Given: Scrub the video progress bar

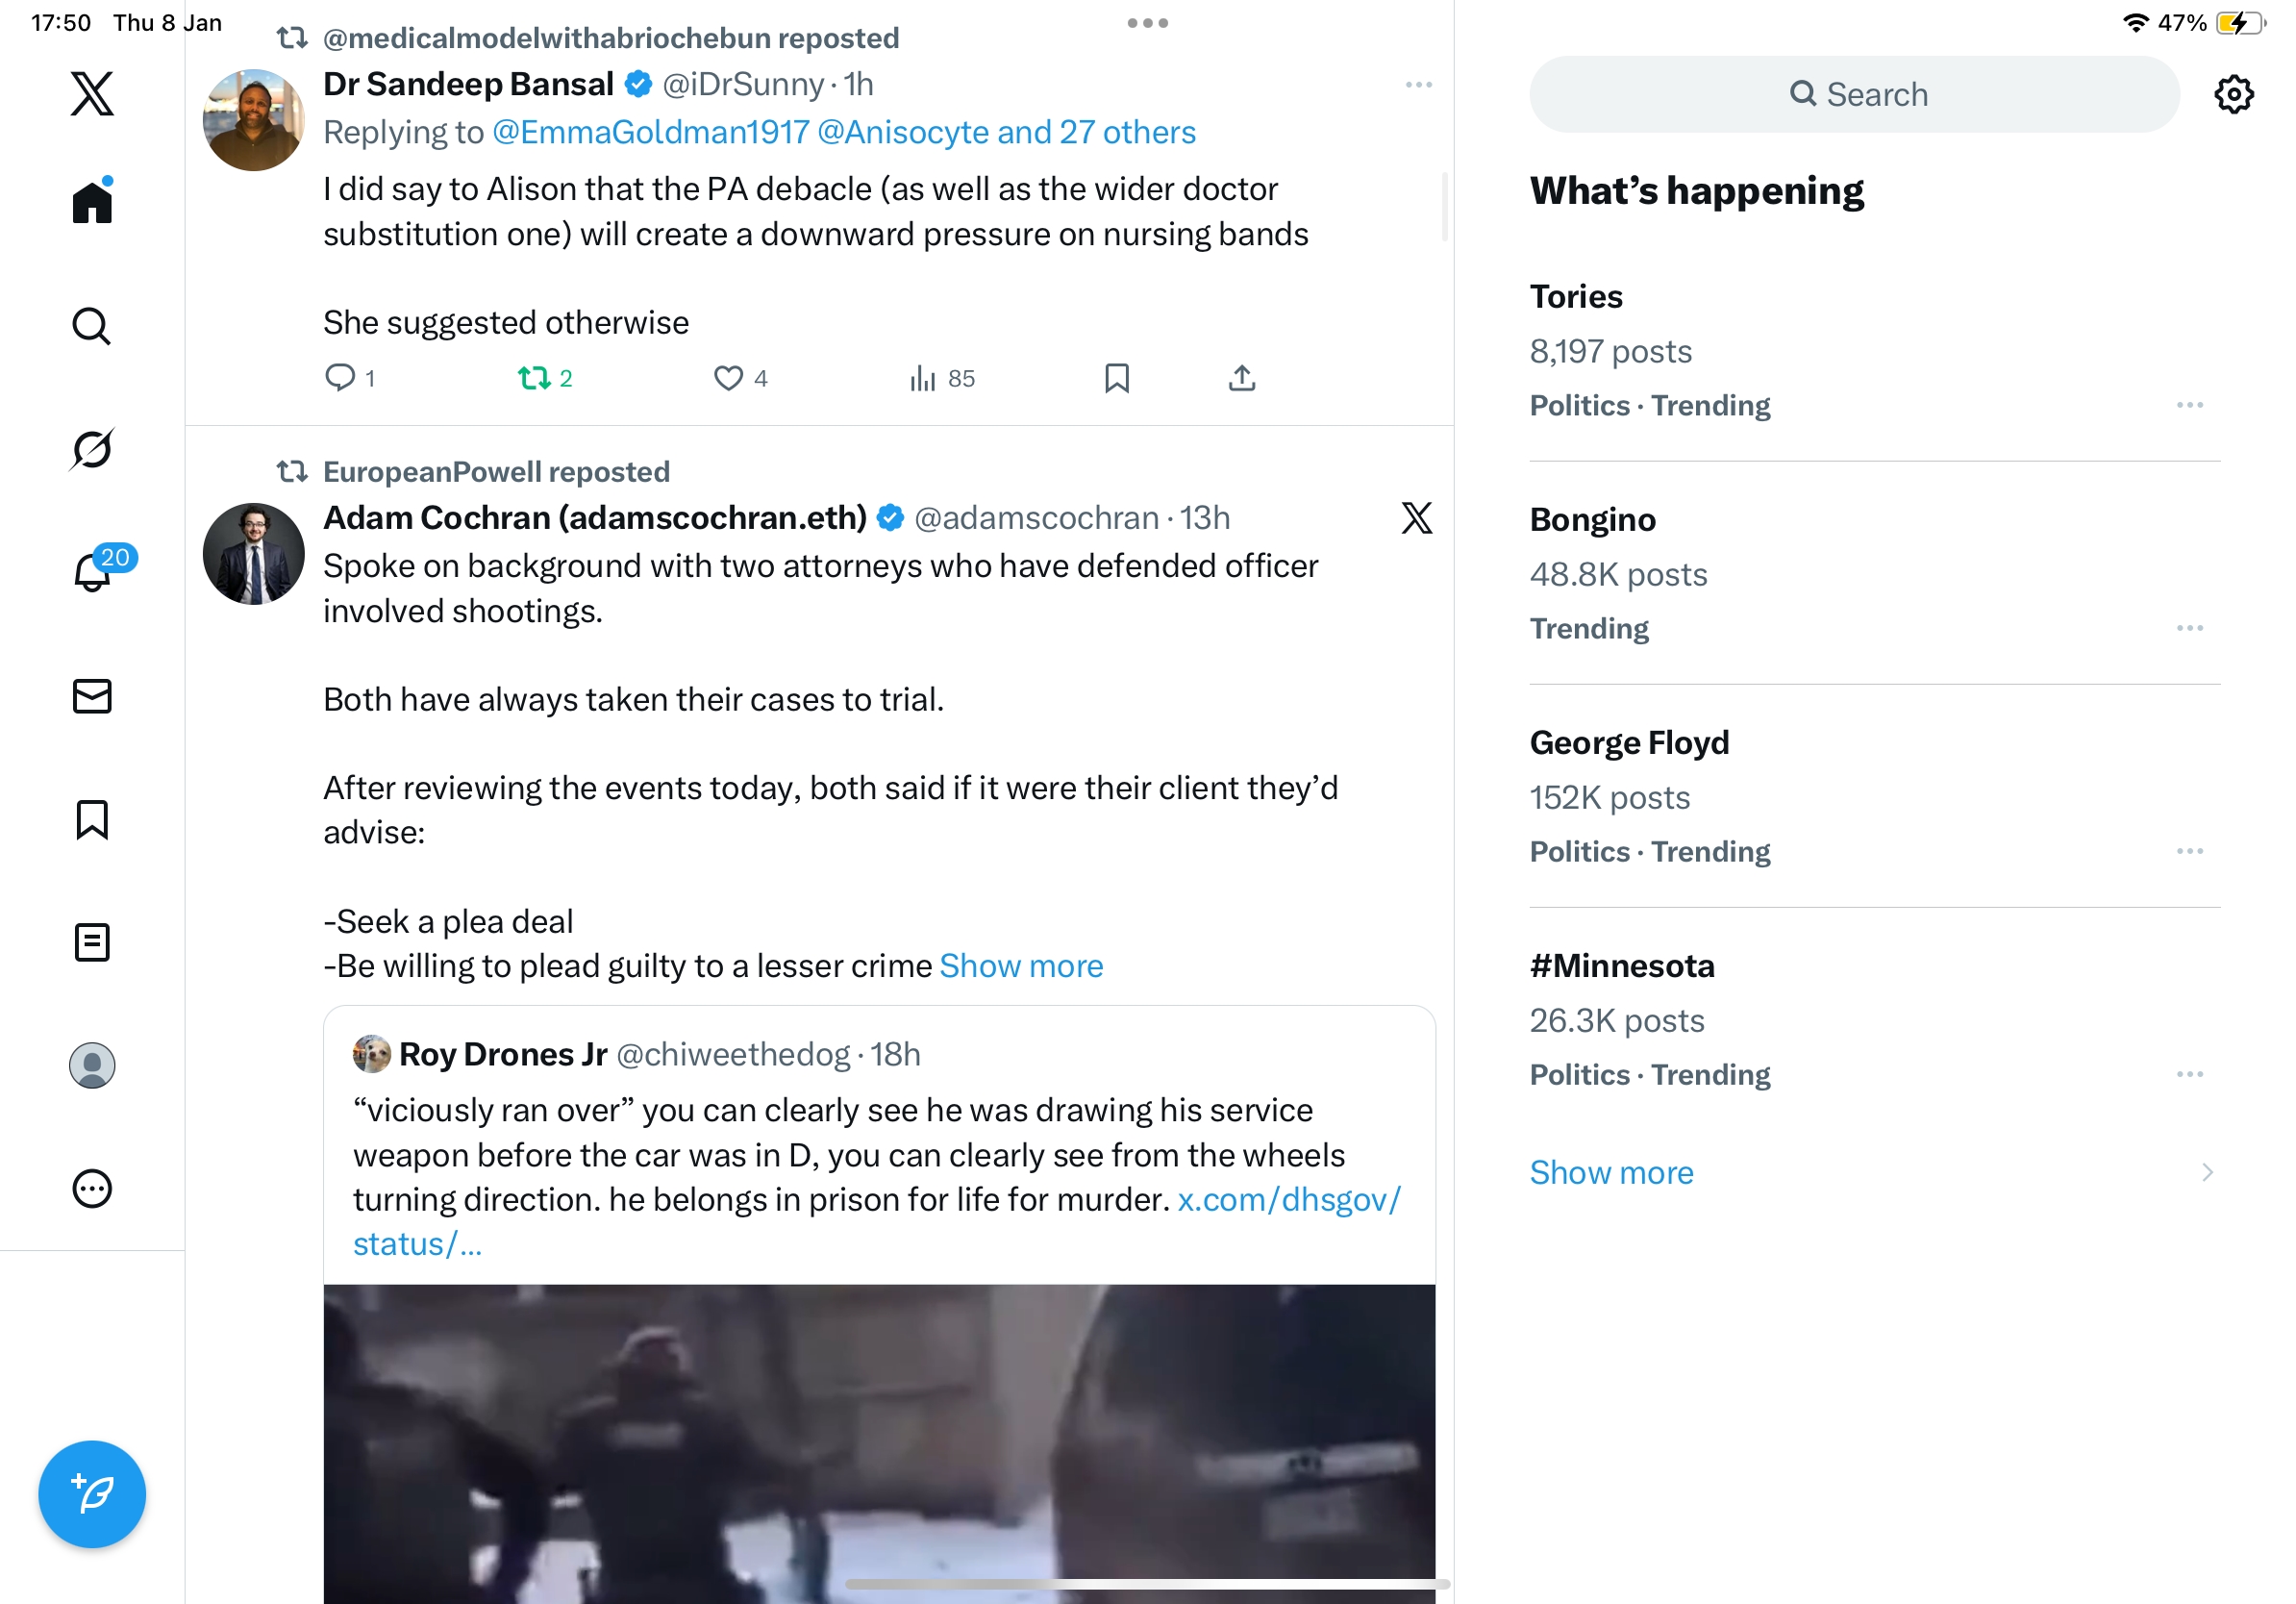Looking at the screenshot, I should coord(1146,1584).
